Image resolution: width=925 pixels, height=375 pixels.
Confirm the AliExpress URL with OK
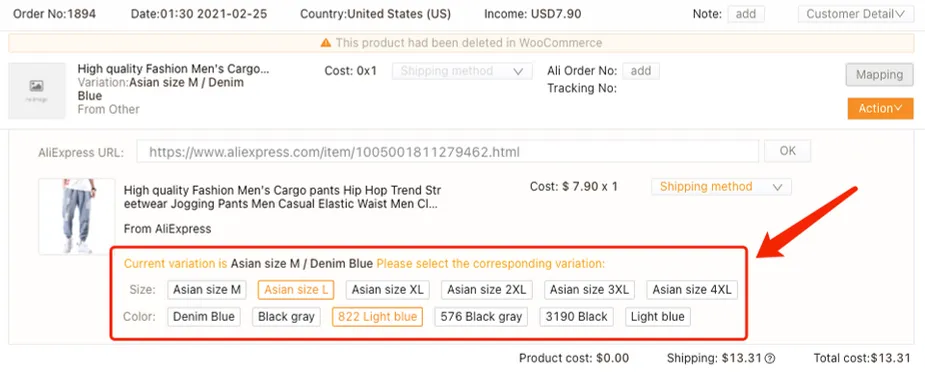point(788,151)
